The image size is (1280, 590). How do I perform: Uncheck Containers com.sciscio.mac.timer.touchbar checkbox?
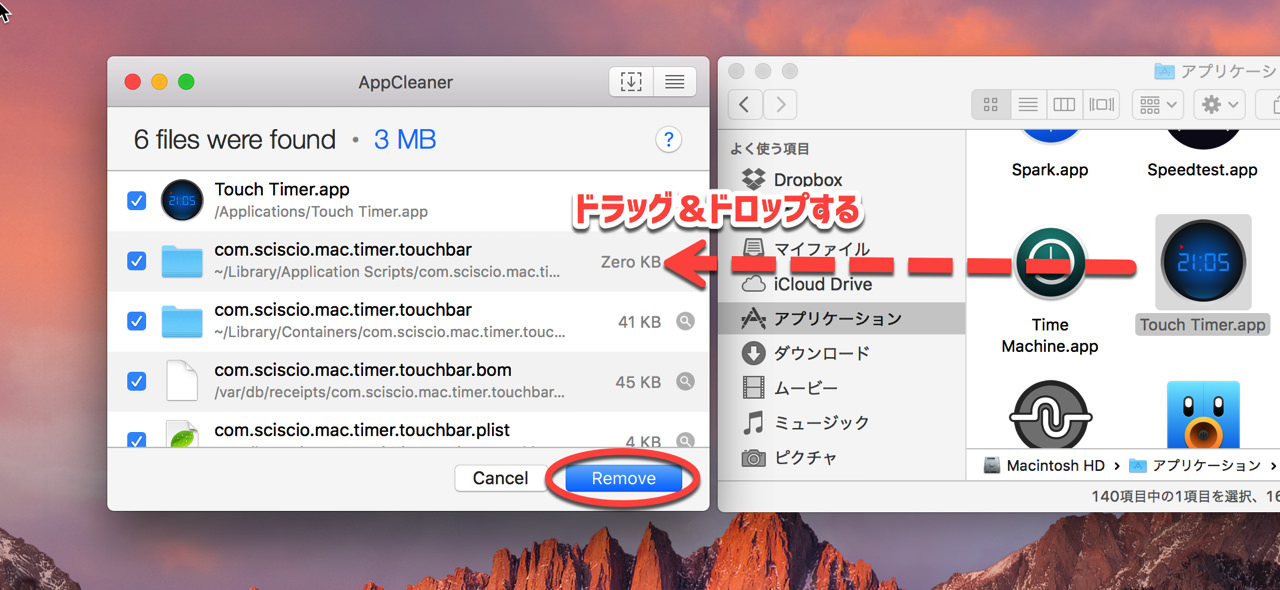pos(137,321)
